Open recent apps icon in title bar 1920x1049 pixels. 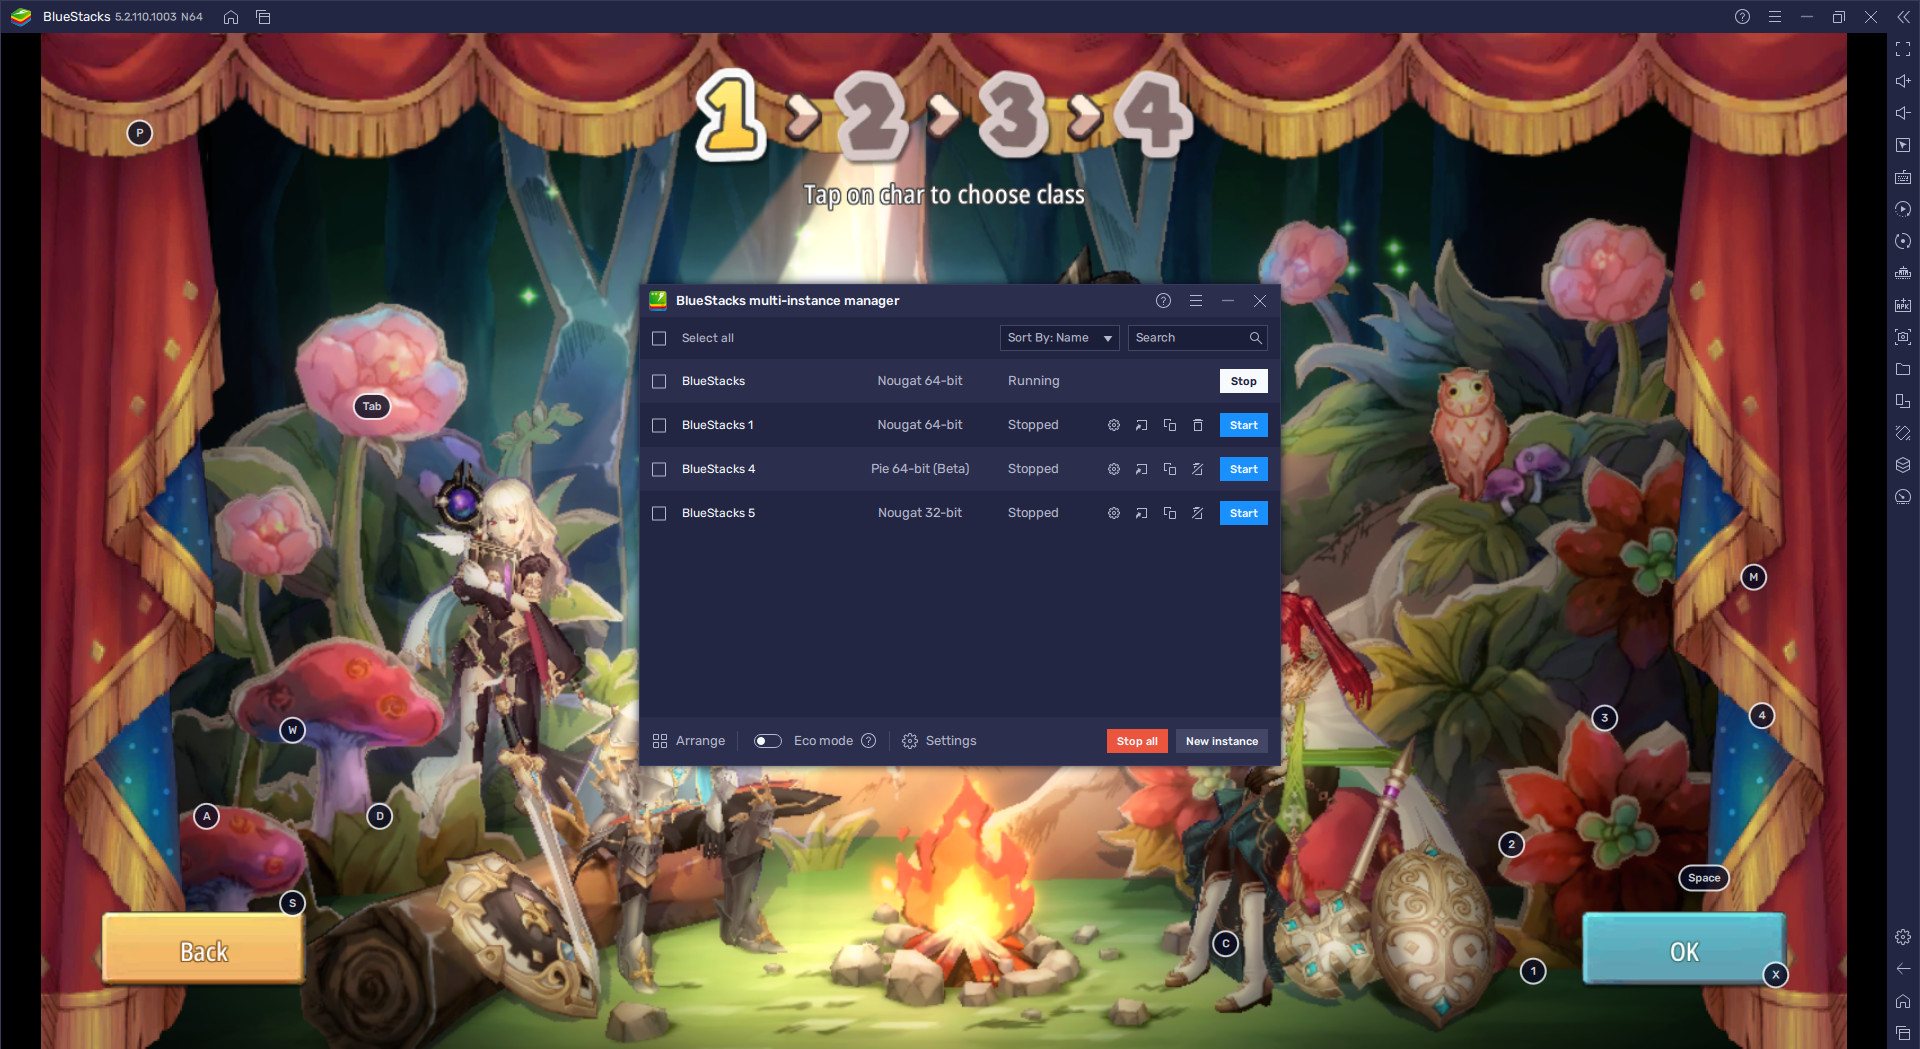click(x=263, y=17)
